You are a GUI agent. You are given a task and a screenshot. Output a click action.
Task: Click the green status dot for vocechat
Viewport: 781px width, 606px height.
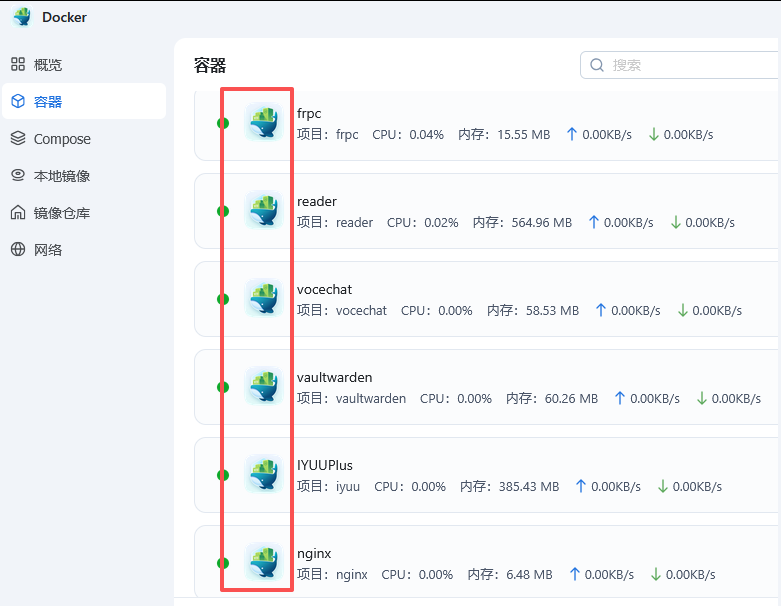pos(224,299)
